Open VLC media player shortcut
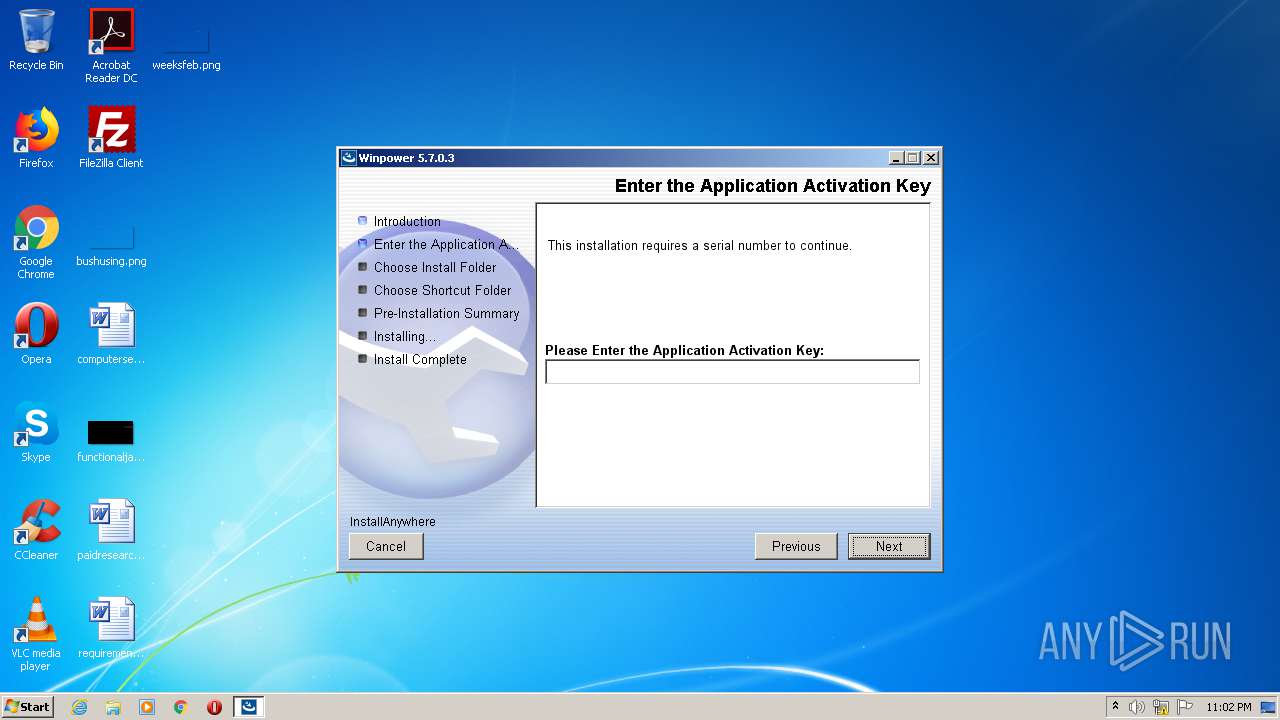 [x=36, y=634]
